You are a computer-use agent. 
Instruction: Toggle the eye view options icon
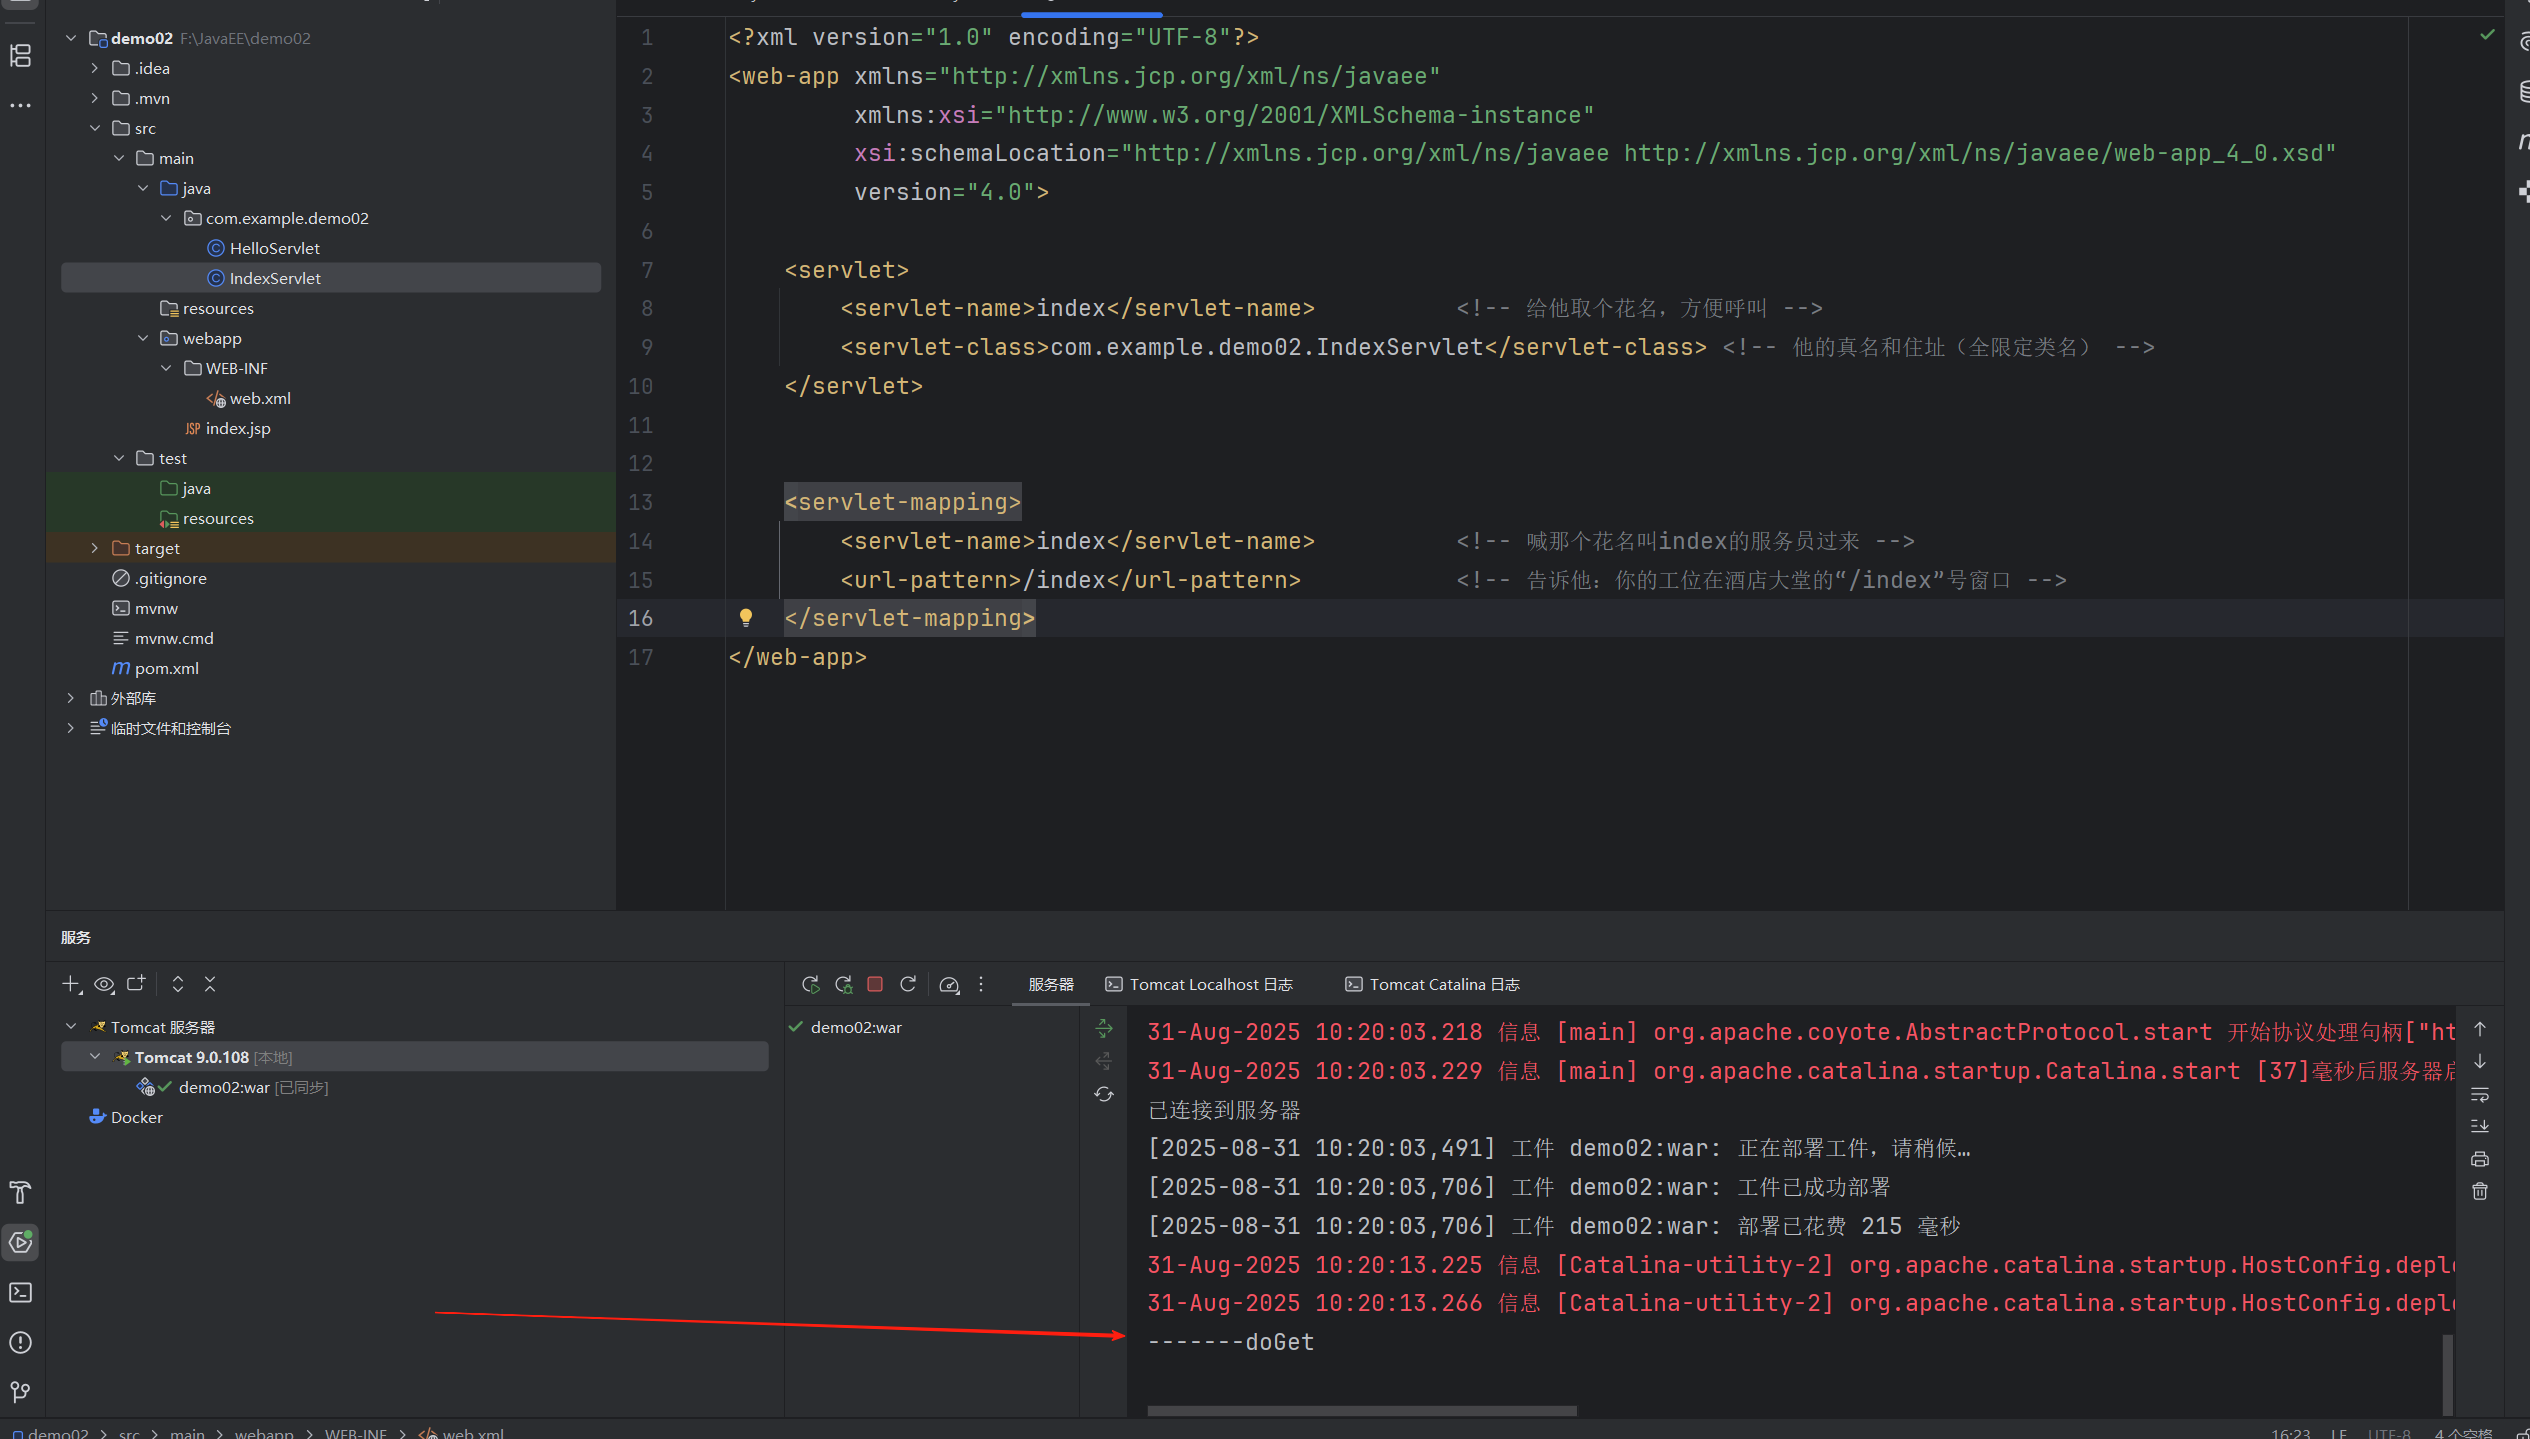pyautogui.click(x=104, y=984)
